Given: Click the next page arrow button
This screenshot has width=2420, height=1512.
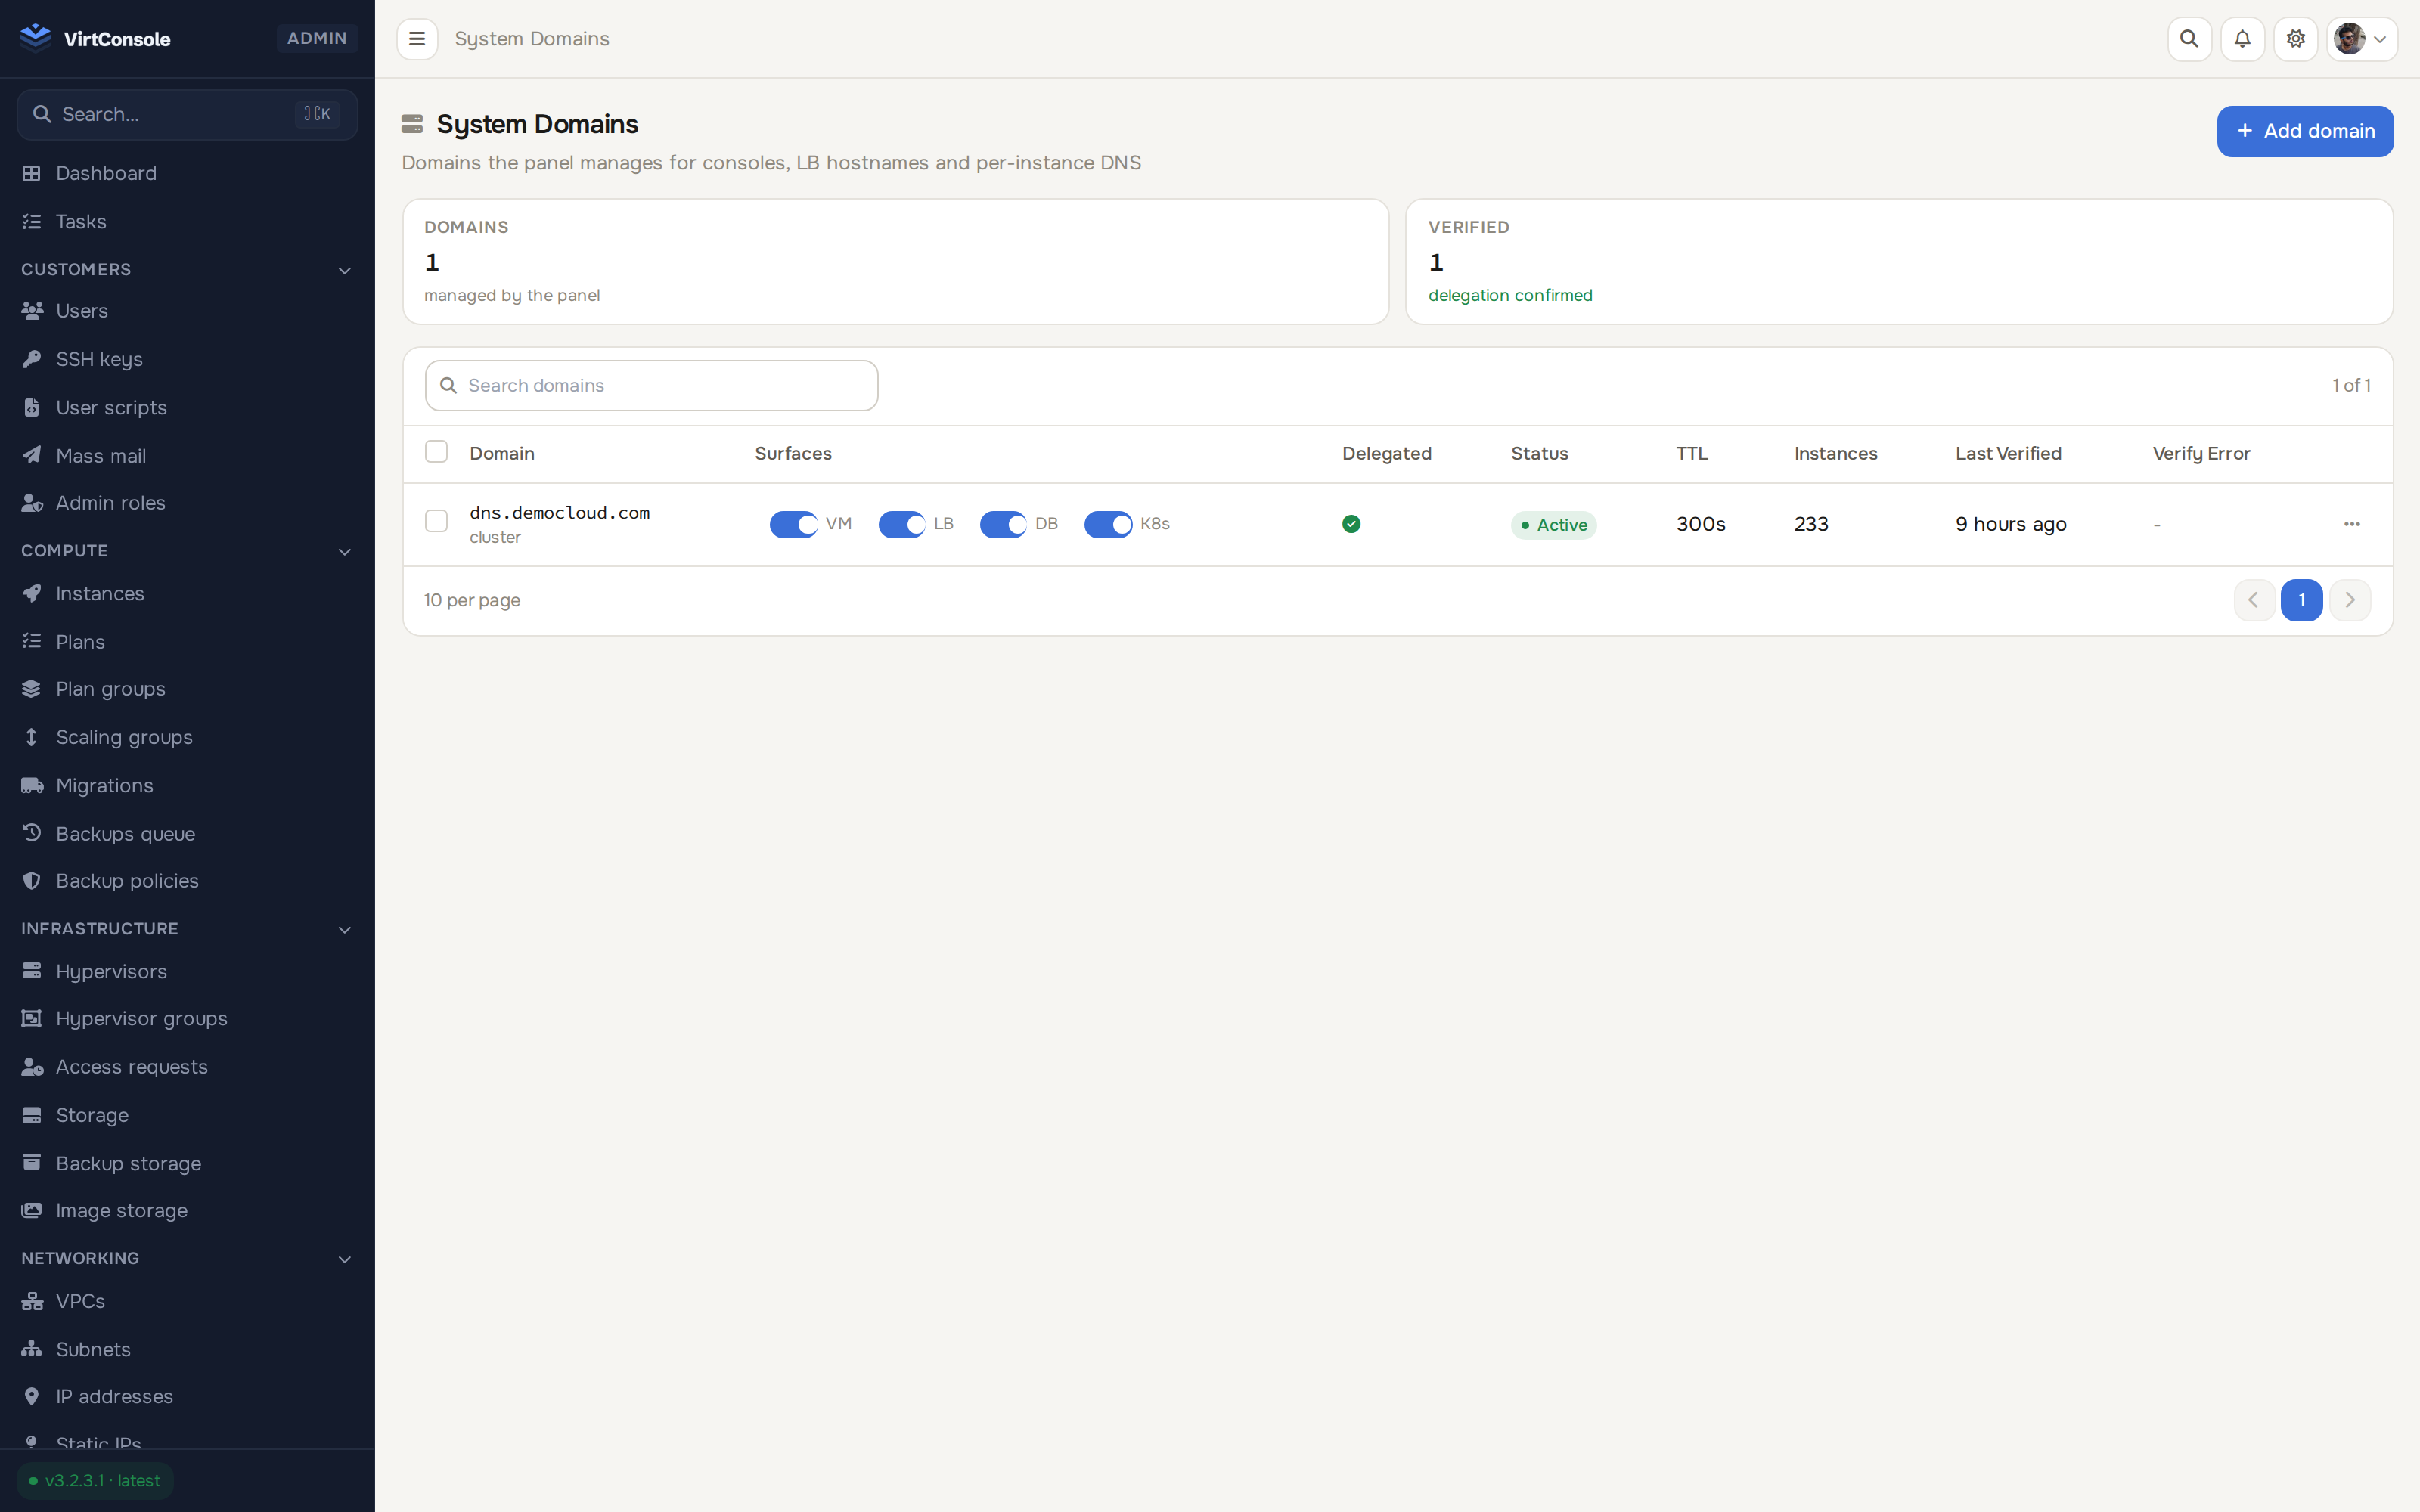Looking at the screenshot, I should tap(2350, 600).
